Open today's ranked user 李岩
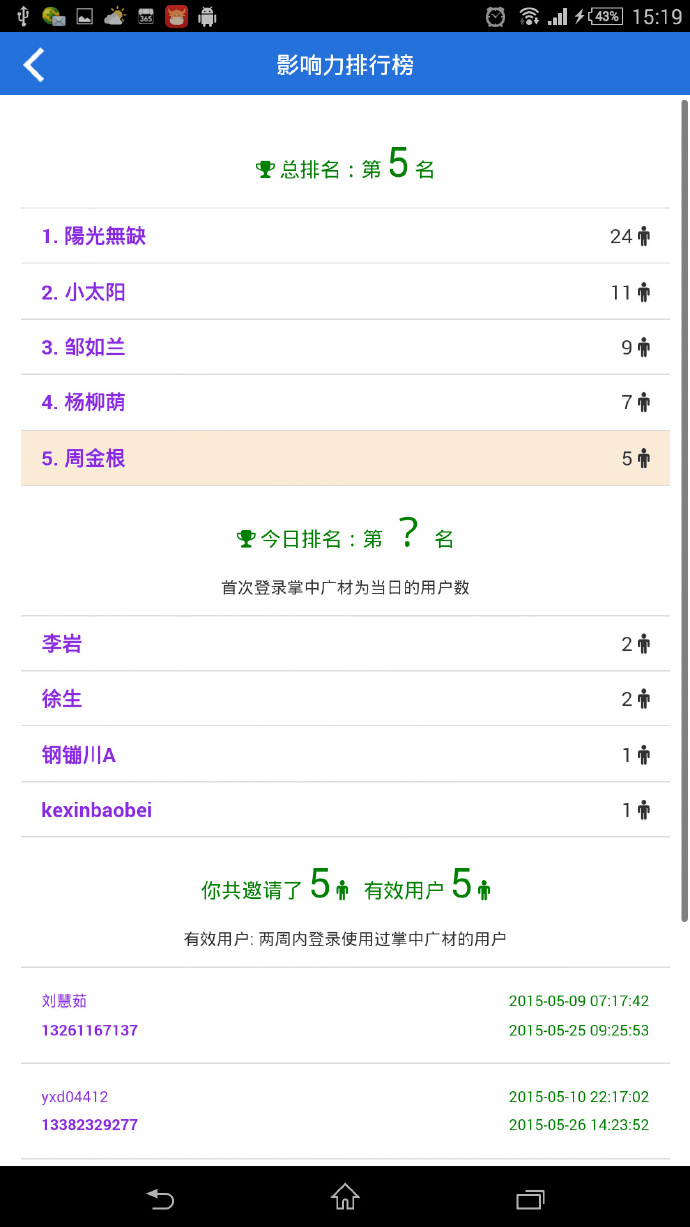Viewport: 690px width, 1227px height. (62, 645)
